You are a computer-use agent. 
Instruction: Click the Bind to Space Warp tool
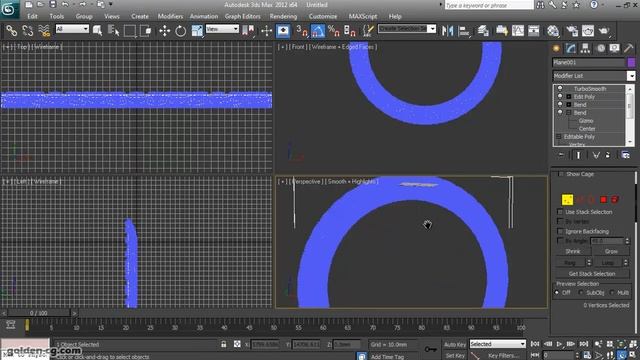tap(44, 31)
